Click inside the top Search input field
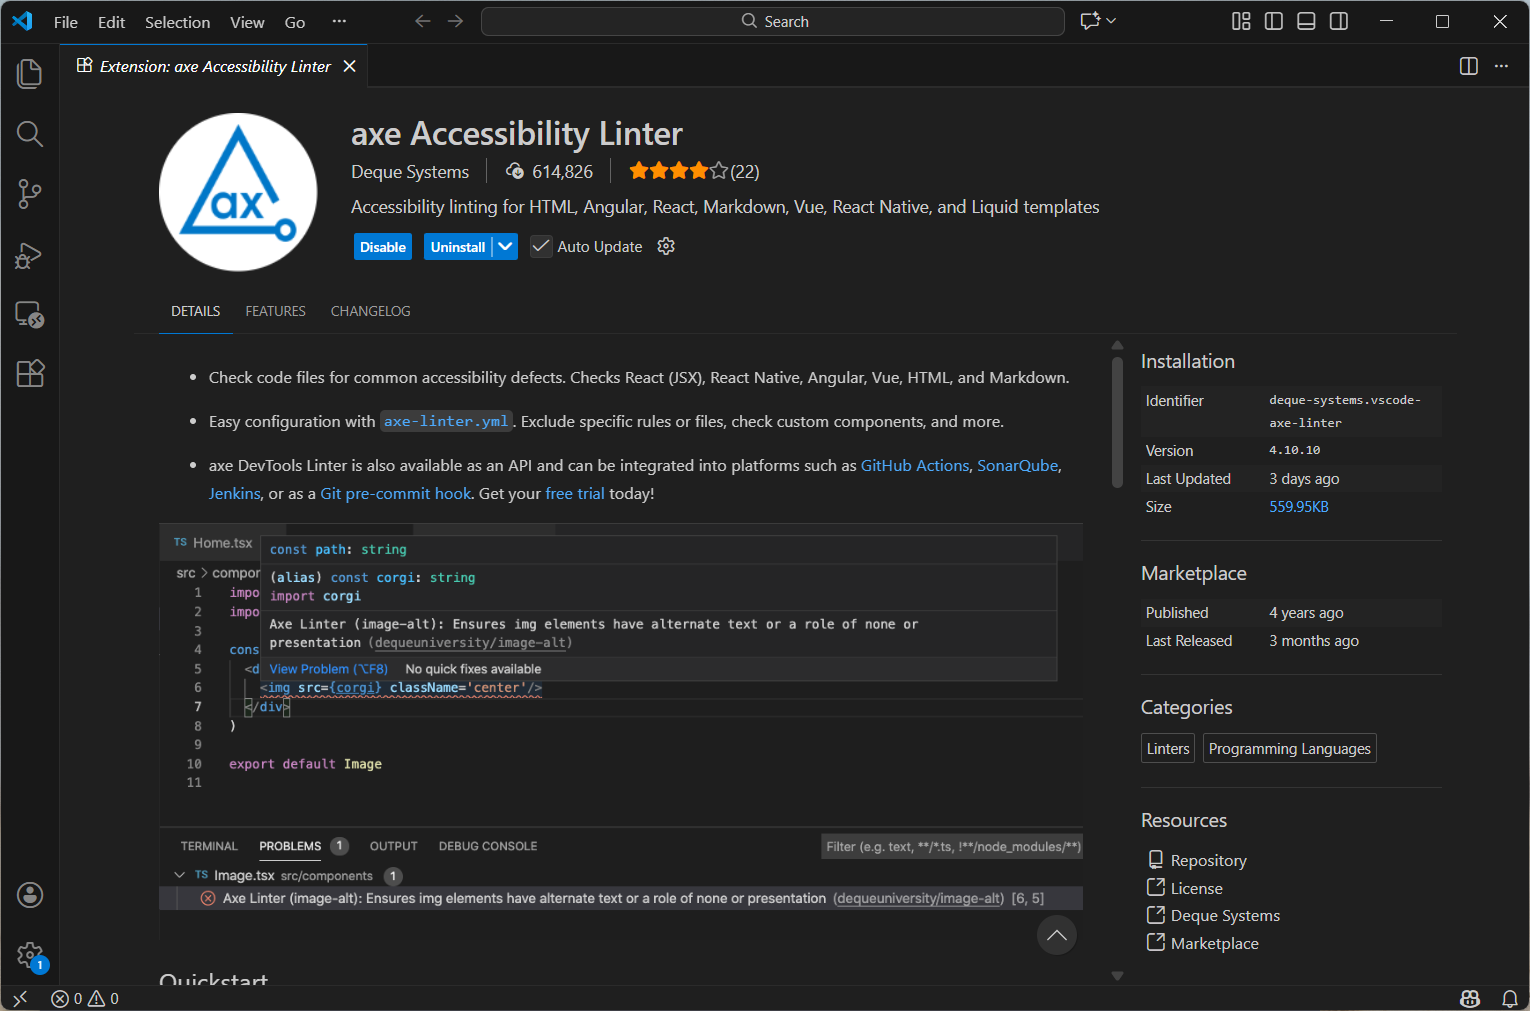This screenshot has width=1530, height=1011. coord(772,20)
